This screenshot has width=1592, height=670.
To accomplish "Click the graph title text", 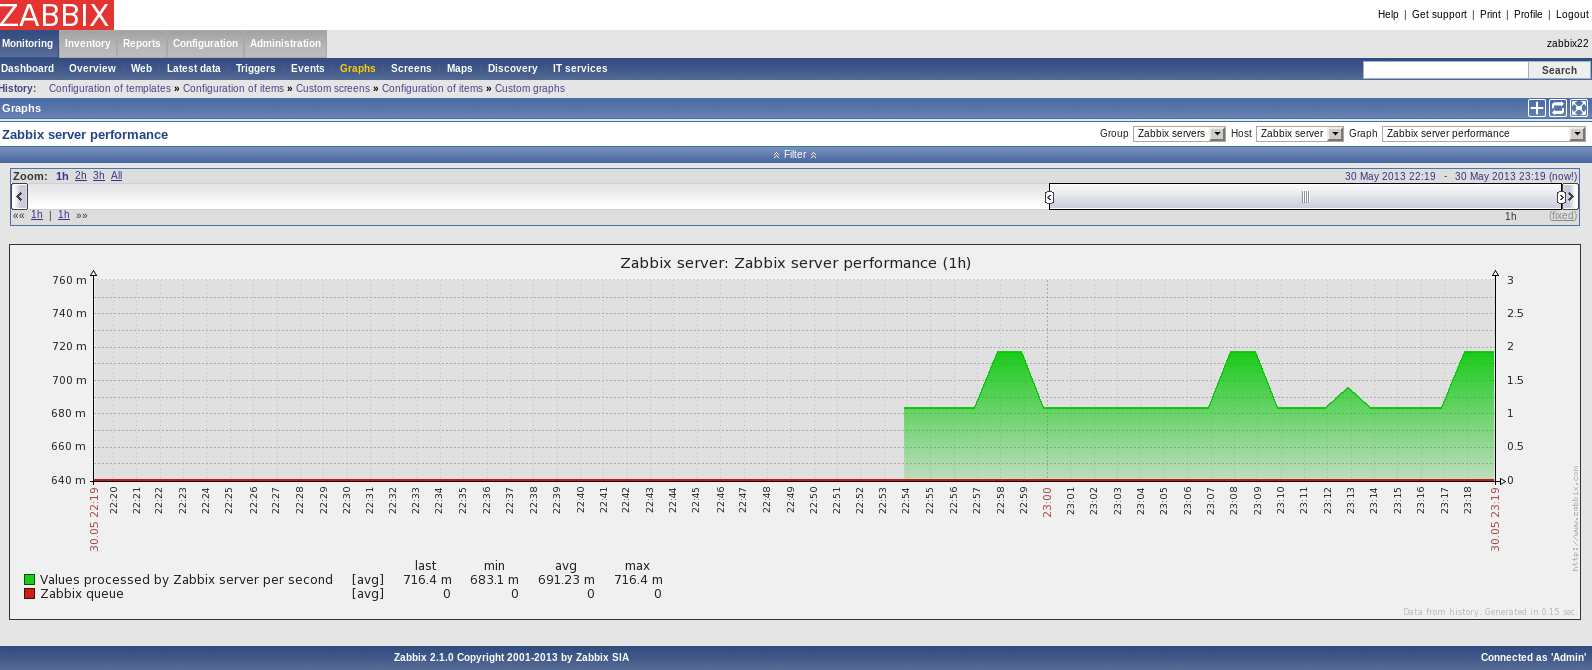I will [795, 263].
